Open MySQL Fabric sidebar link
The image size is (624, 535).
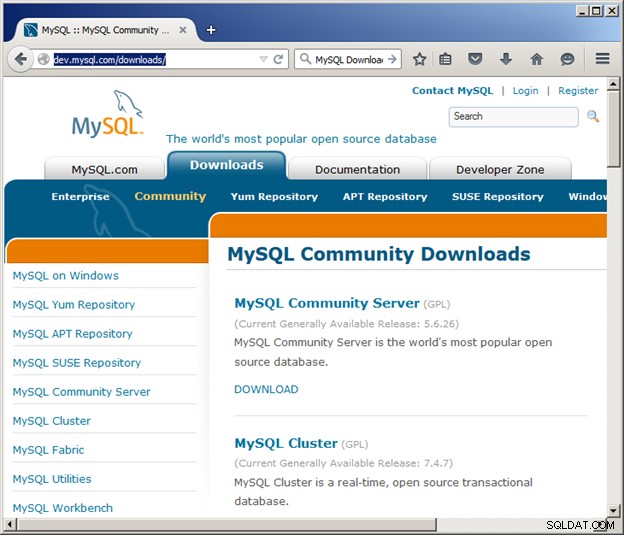point(49,450)
